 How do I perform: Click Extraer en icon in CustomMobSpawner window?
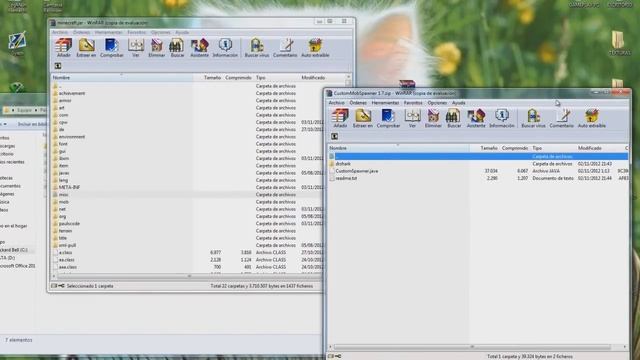(362, 118)
